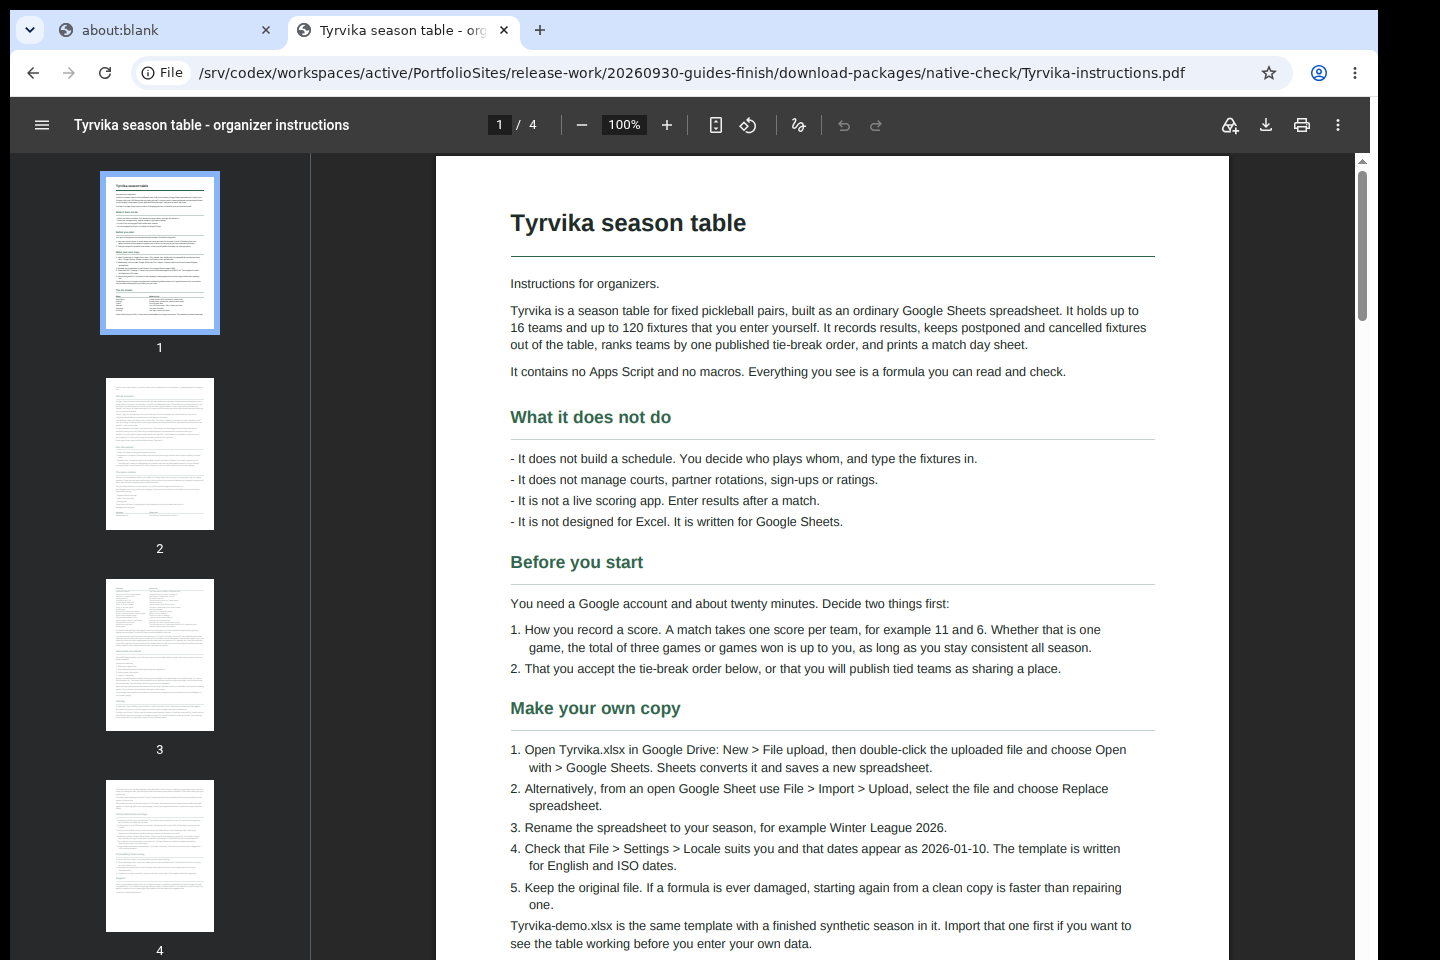Image resolution: width=1440 pixels, height=960 pixels.
Task: Click the 'Instructions for organizers.' line
Action: pyautogui.click(x=585, y=284)
